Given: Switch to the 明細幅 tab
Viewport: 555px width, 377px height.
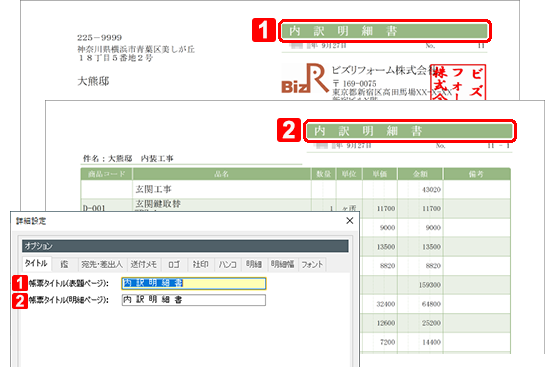Looking at the screenshot, I should pos(282,264).
